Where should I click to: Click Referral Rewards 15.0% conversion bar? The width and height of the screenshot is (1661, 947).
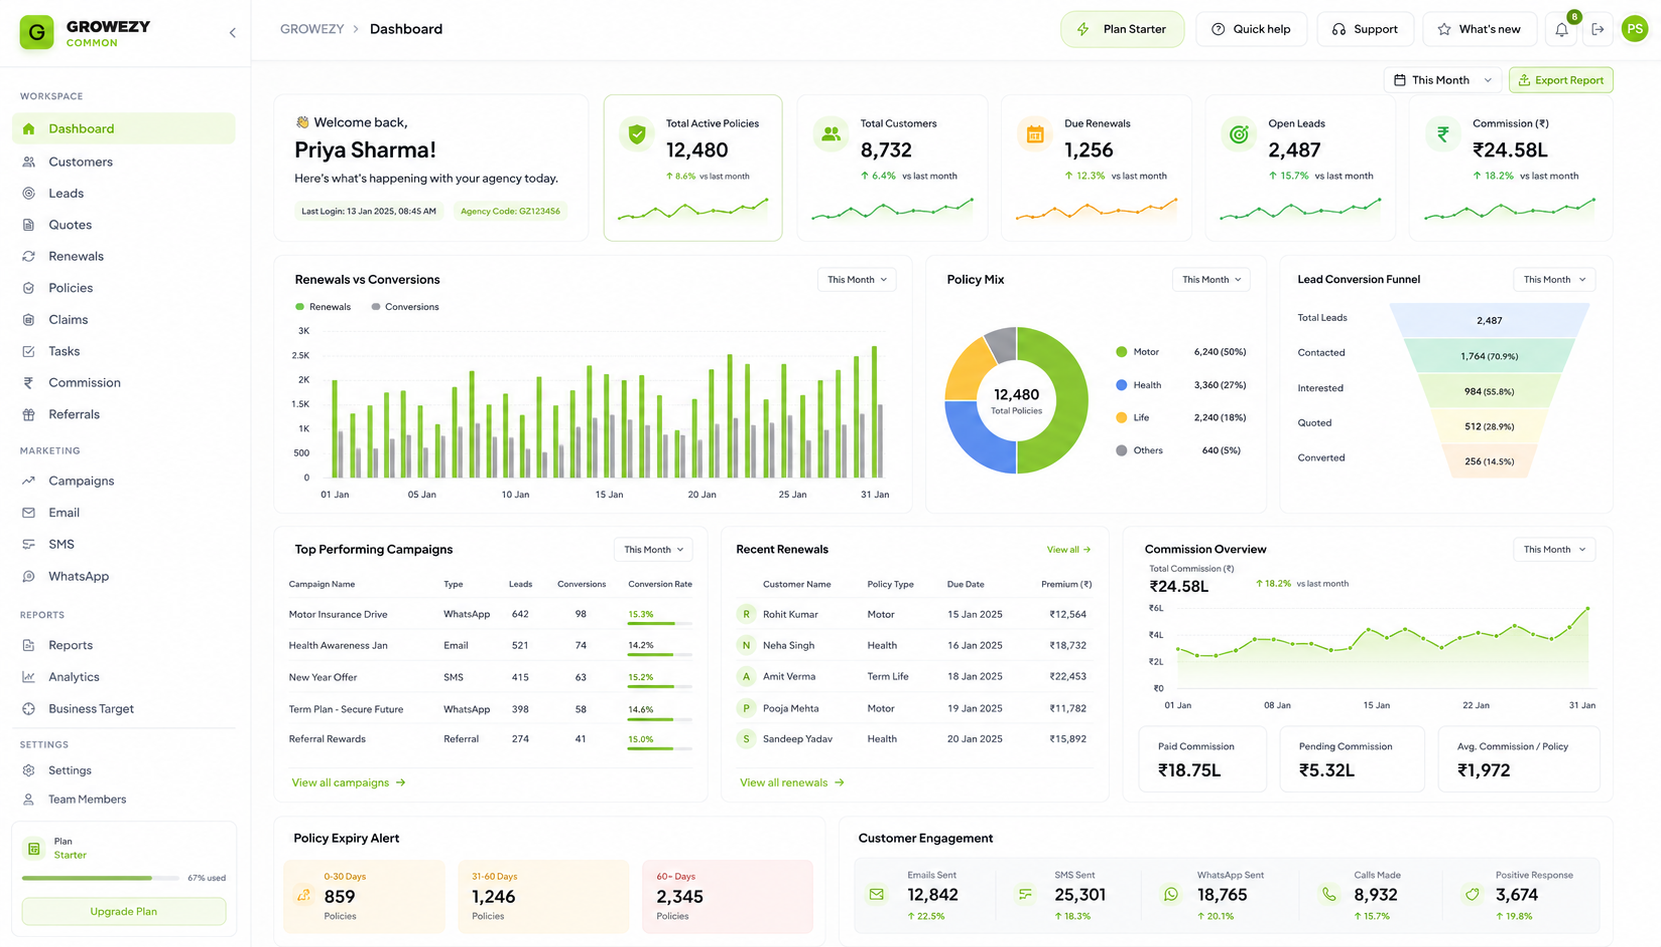659,748
